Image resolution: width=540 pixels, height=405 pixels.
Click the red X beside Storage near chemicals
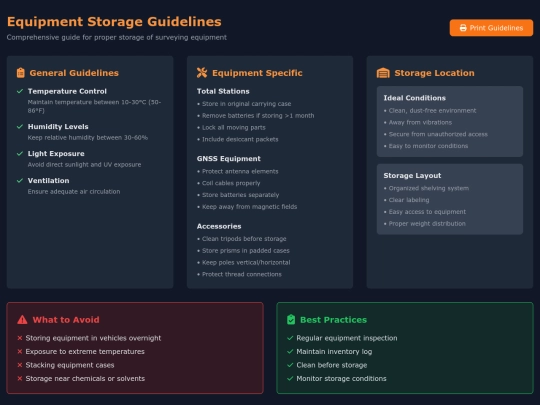point(20,378)
